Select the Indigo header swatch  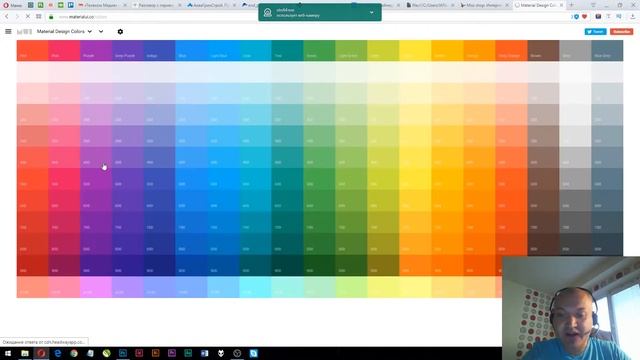click(x=160, y=51)
